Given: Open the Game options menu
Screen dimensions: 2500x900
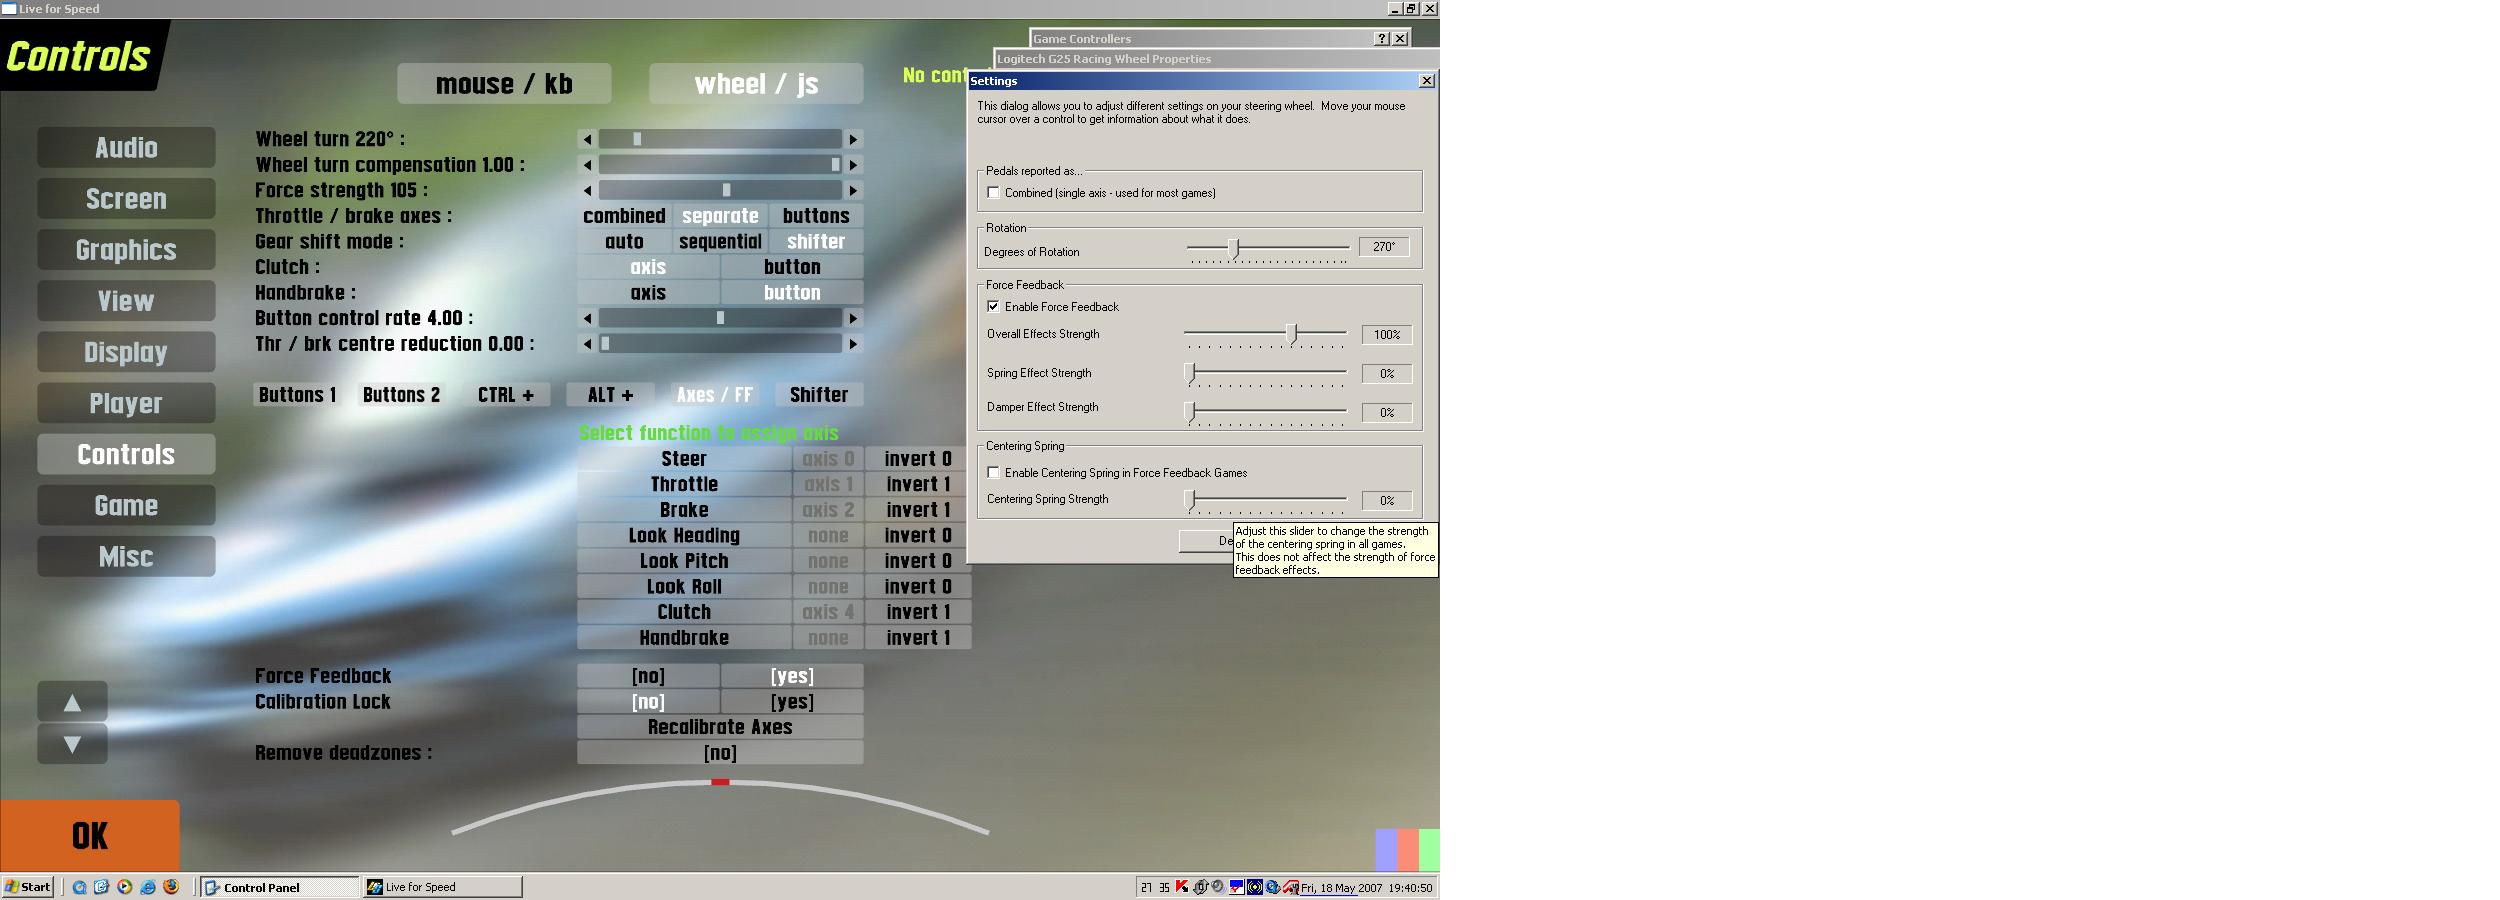Looking at the screenshot, I should [126, 506].
